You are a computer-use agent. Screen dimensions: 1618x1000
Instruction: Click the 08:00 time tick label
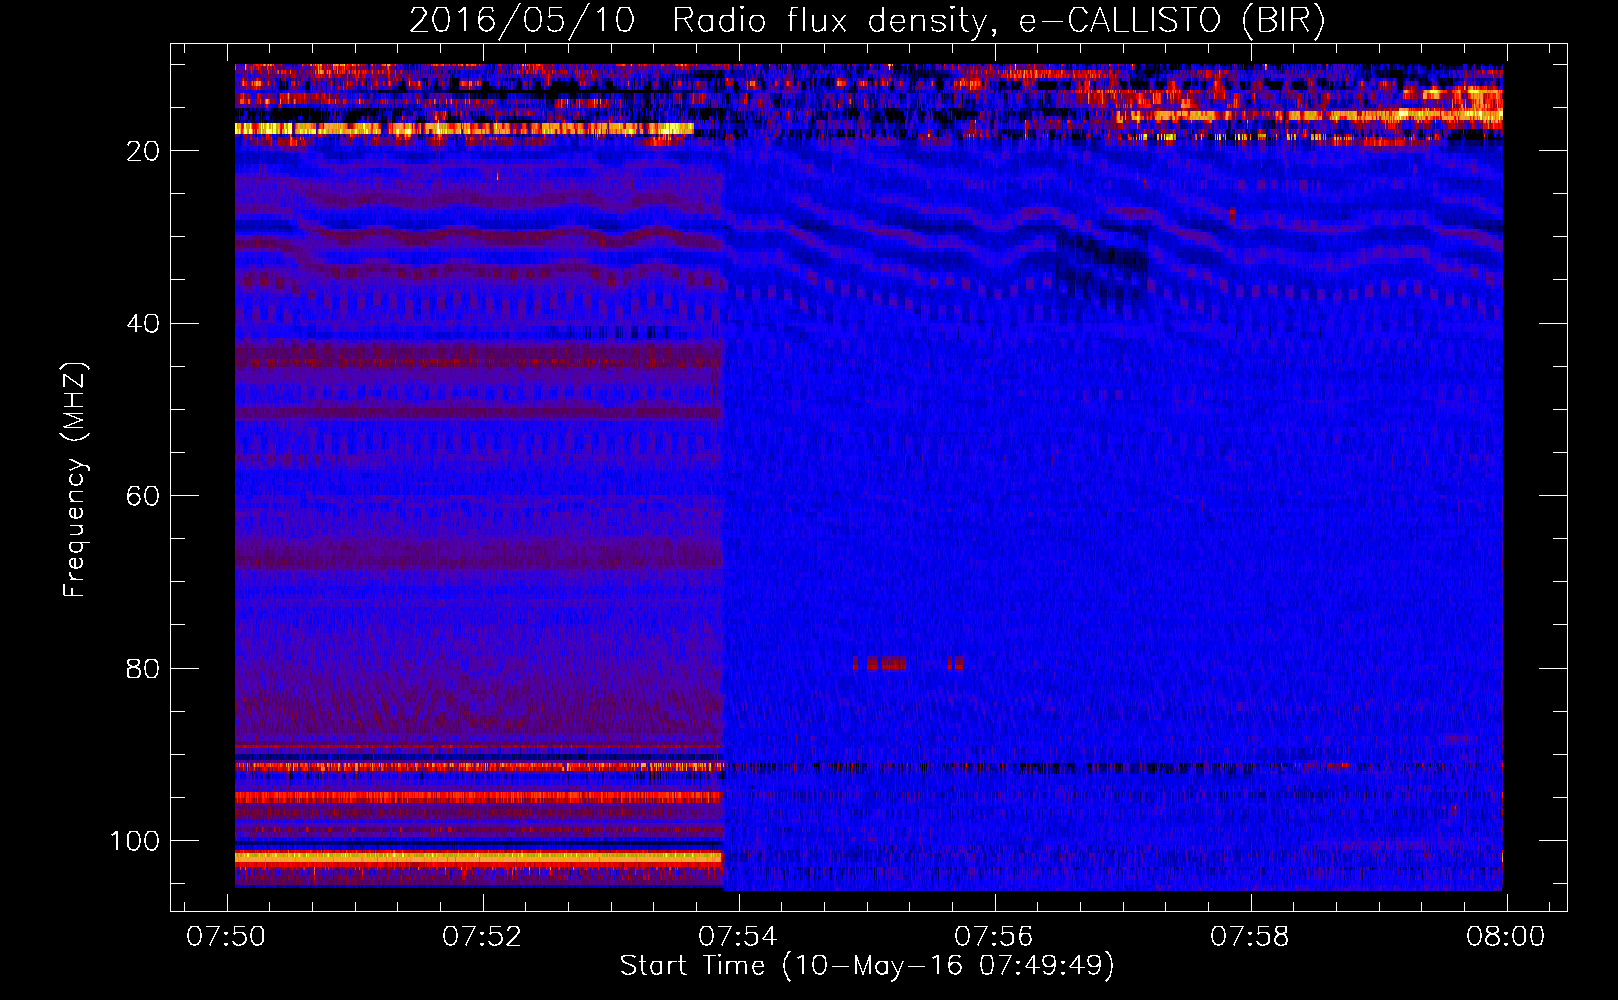(x=1506, y=937)
